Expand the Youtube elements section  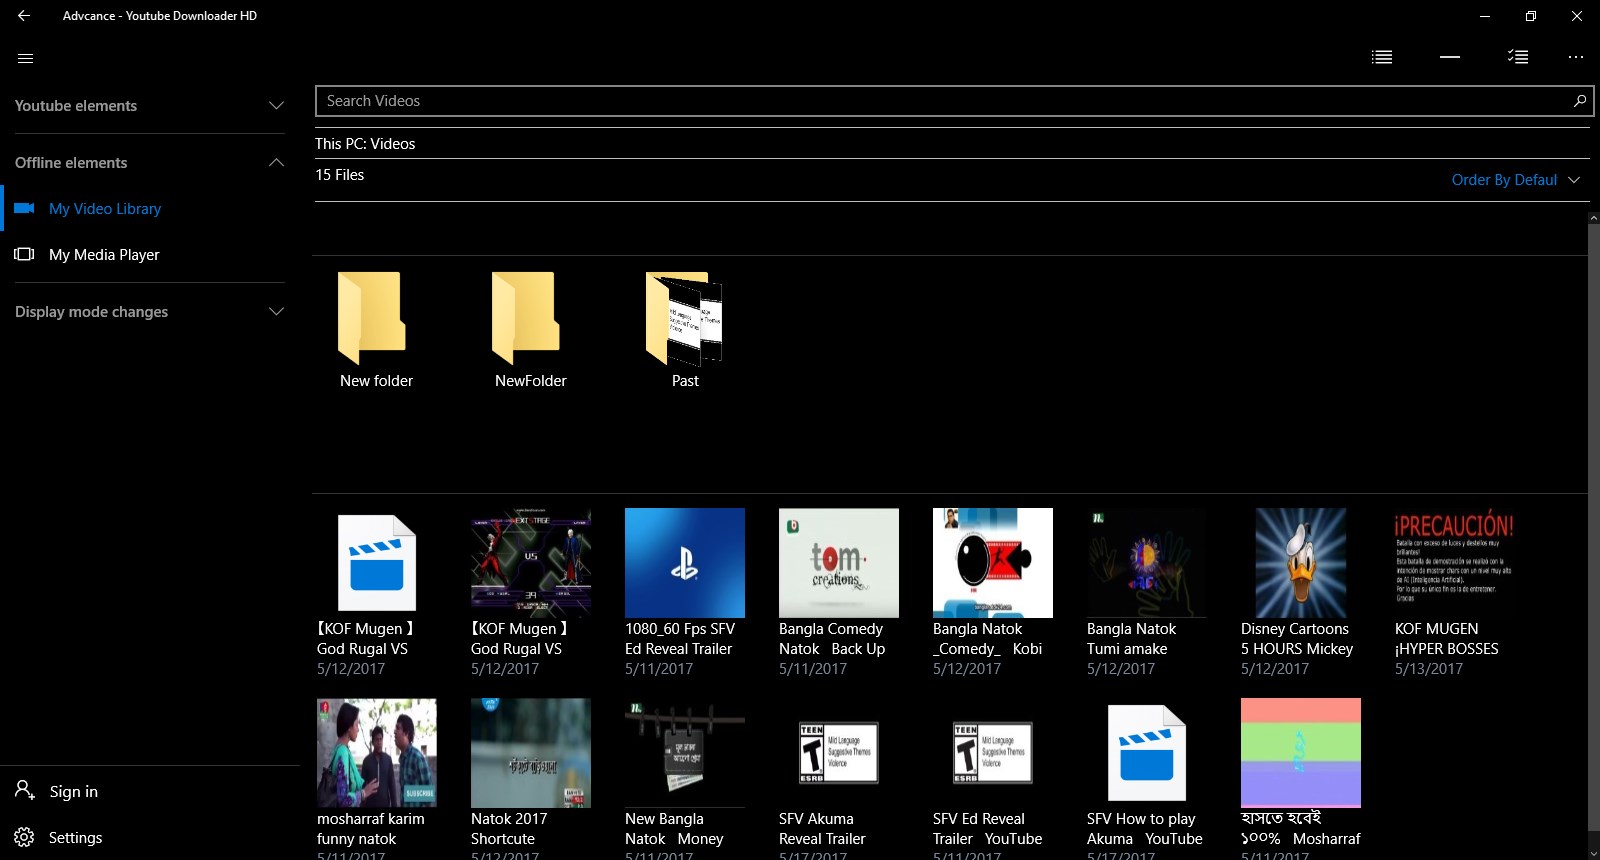tap(150, 106)
